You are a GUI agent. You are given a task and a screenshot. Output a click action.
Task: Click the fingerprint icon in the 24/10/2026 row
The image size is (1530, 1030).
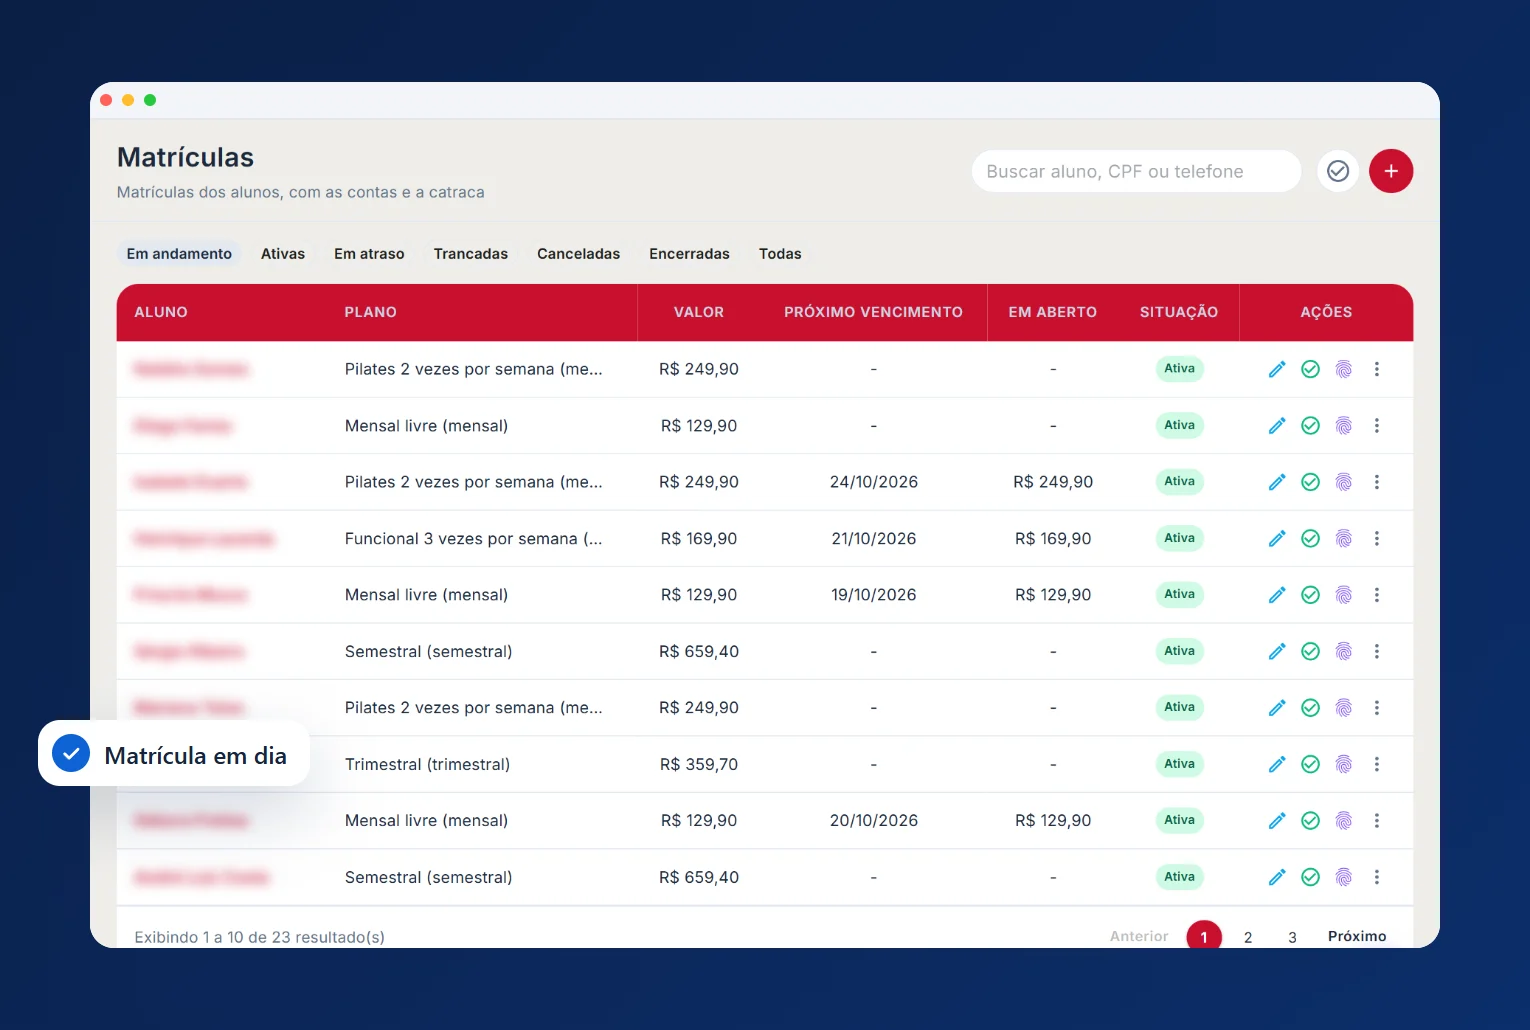pos(1343,482)
